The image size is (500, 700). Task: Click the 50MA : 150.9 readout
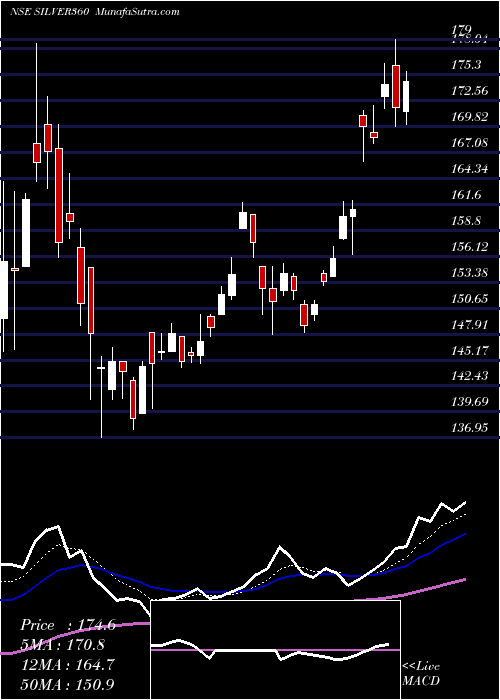68,684
